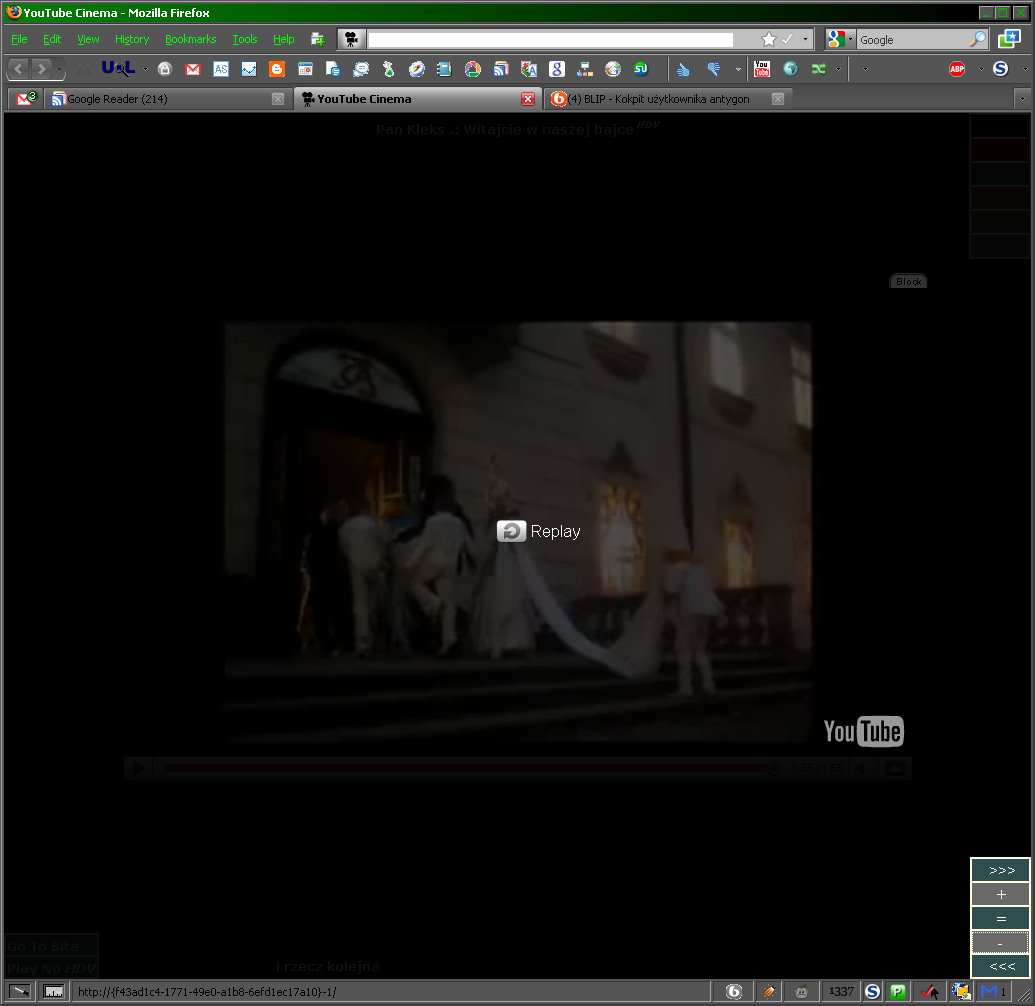
Task: Open the History menu
Action: coord(132,40)
